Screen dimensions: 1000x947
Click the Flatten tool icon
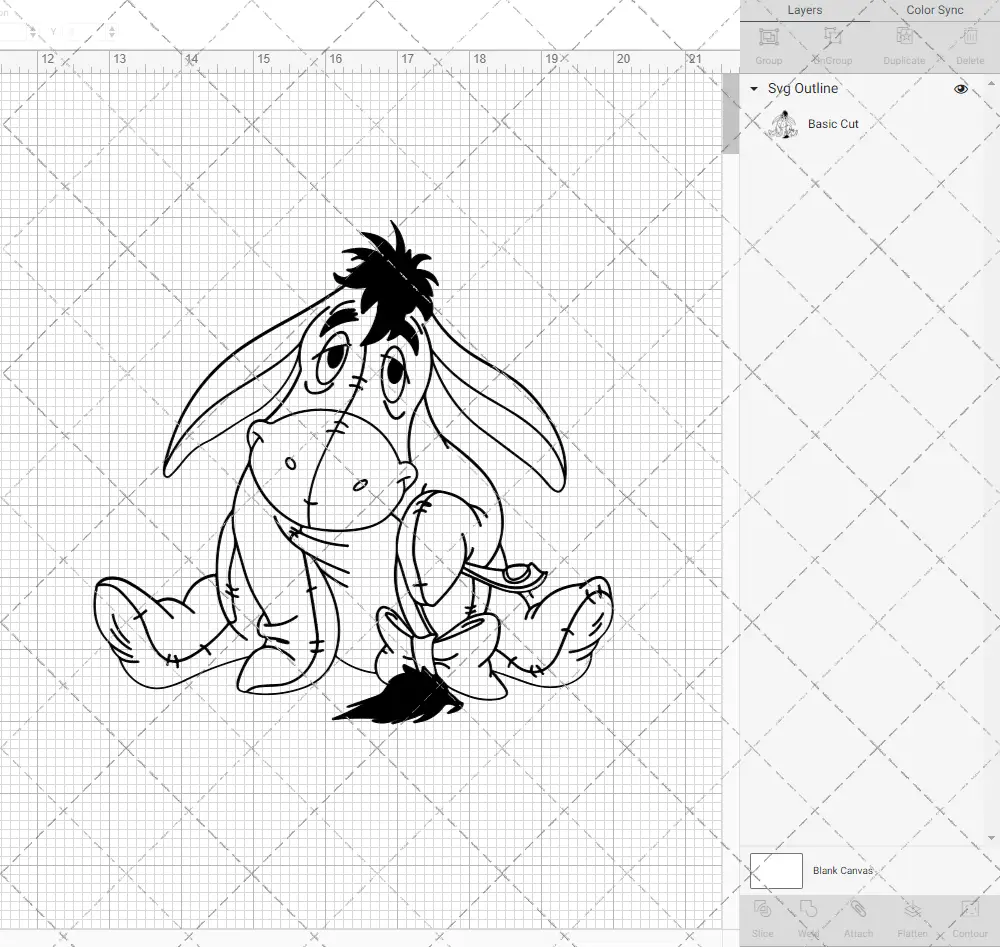click(913, 909)
